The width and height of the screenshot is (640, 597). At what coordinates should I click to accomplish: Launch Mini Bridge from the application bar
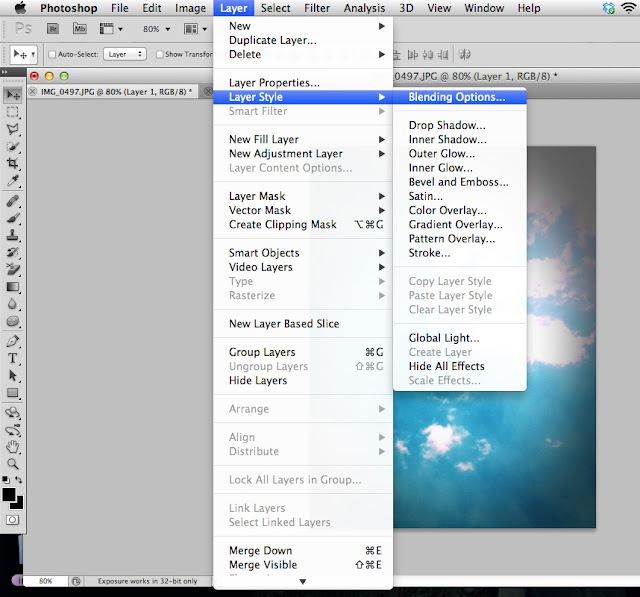tap(80, 29)
